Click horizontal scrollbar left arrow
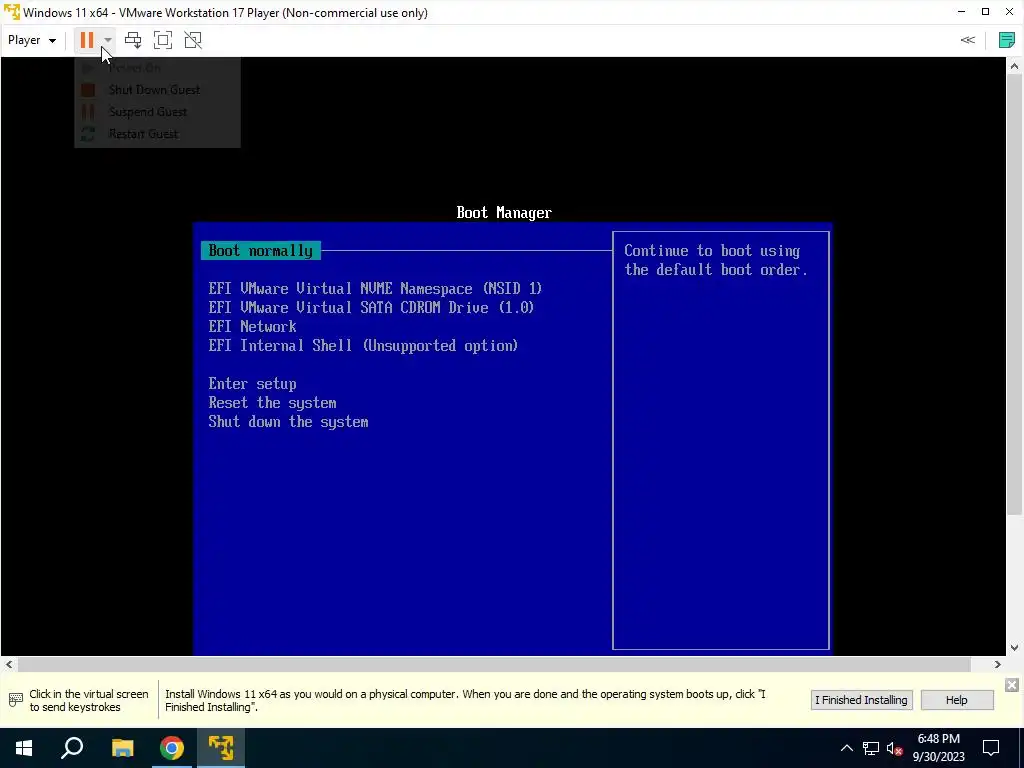Screen dimensions: 1024x768 pyautogui.click(x=8, y=664)
